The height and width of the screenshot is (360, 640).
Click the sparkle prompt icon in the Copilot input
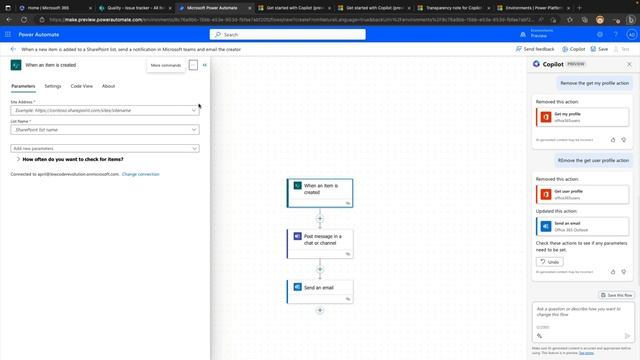click(540, 336)
